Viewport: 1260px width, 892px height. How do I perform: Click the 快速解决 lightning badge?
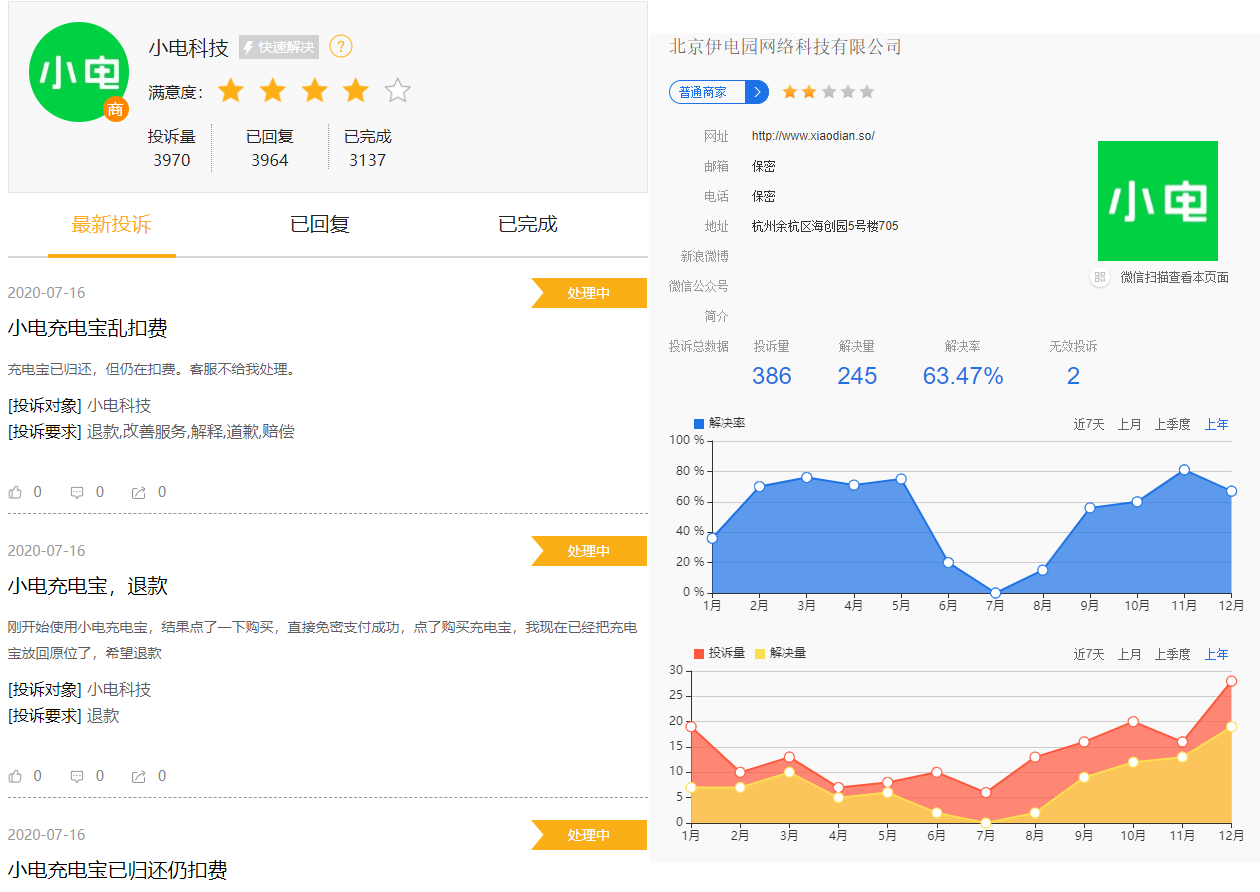tap(279, 47)
